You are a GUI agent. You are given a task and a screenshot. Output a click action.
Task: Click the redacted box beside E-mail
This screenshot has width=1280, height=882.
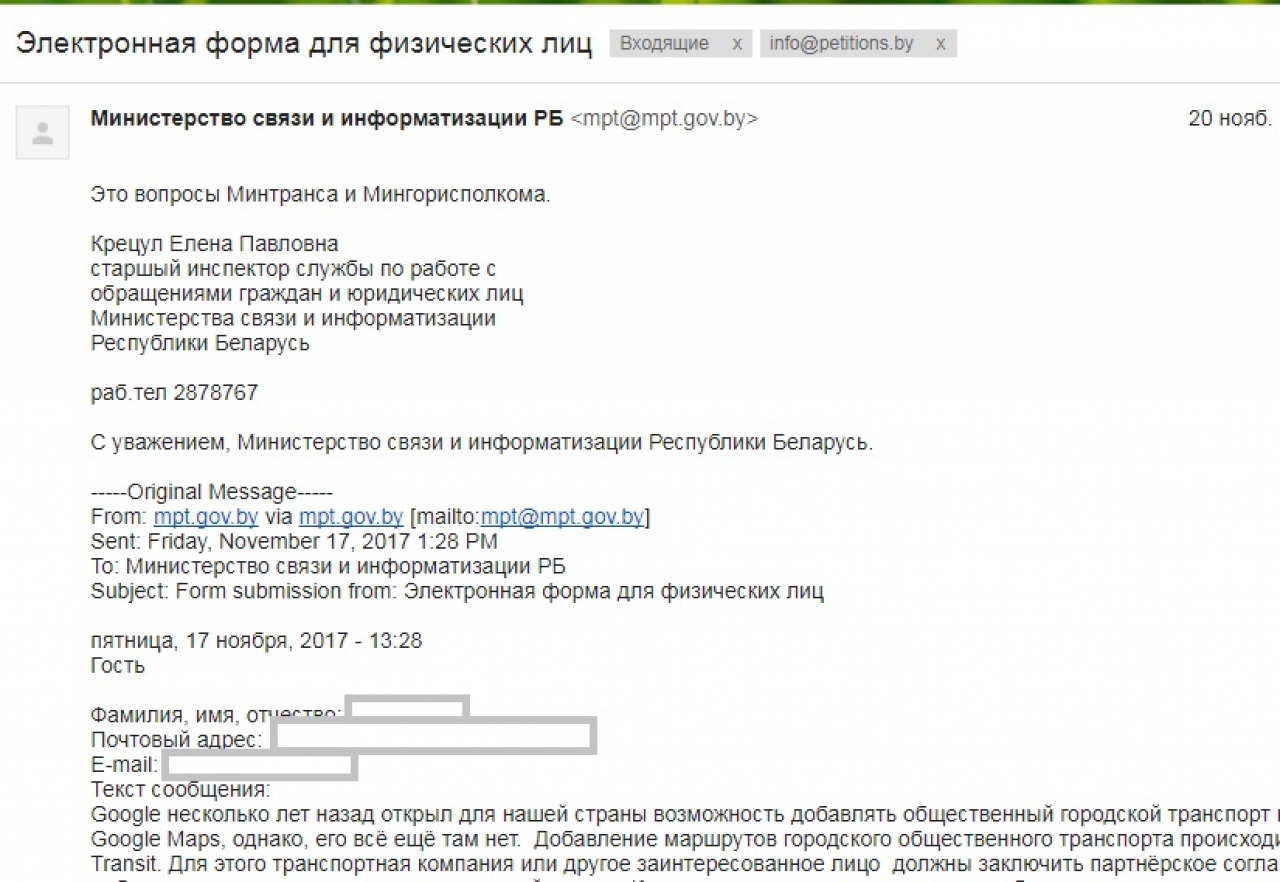[x=259, y=766]
